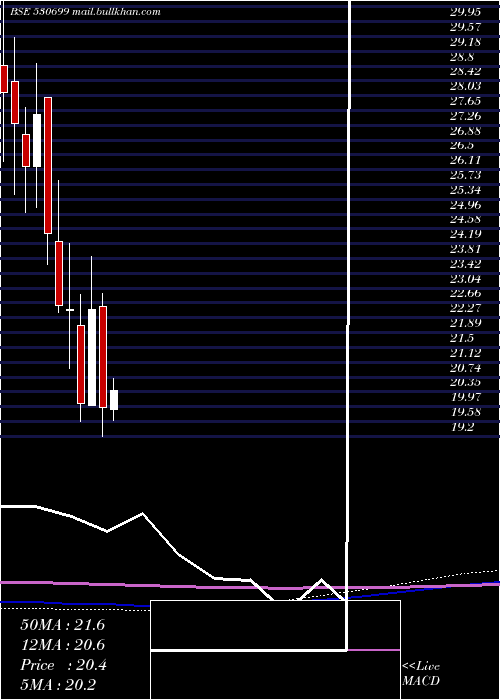Click the 23.04 price axis label
The image size is (500, 700).
point(465,279)
